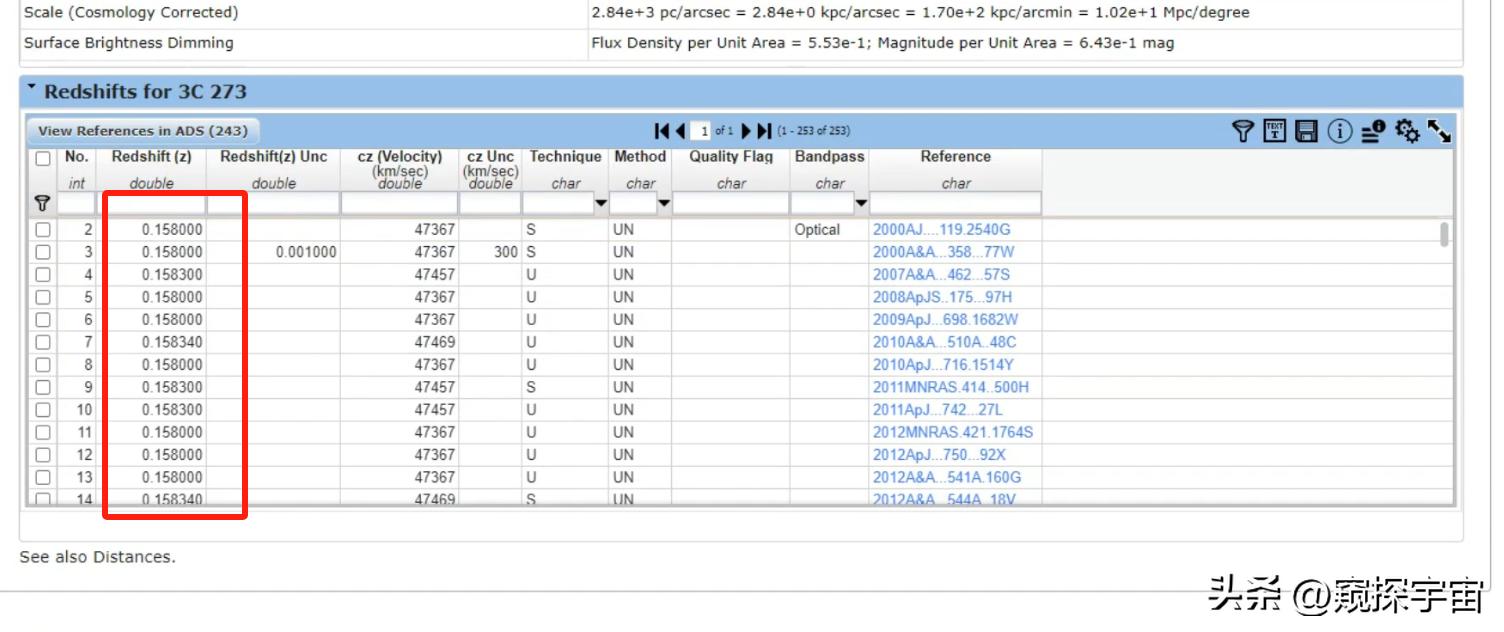
Task: Check the box for row number 2
Action: tap(43, 230)
